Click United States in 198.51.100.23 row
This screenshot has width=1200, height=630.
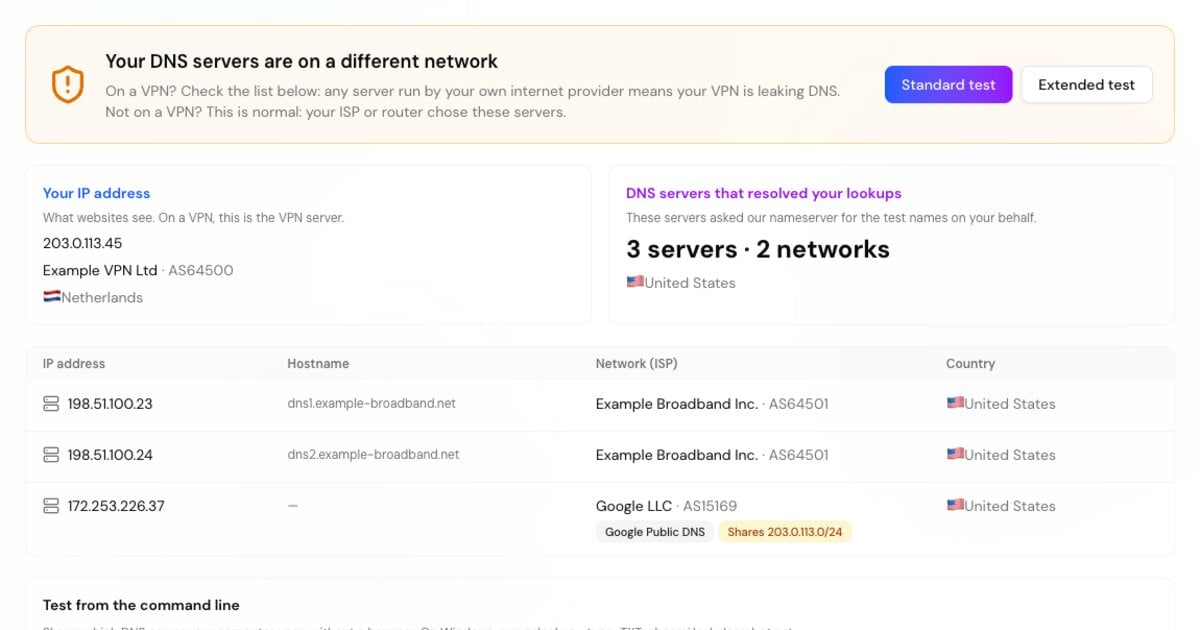tap(1010, 404)
